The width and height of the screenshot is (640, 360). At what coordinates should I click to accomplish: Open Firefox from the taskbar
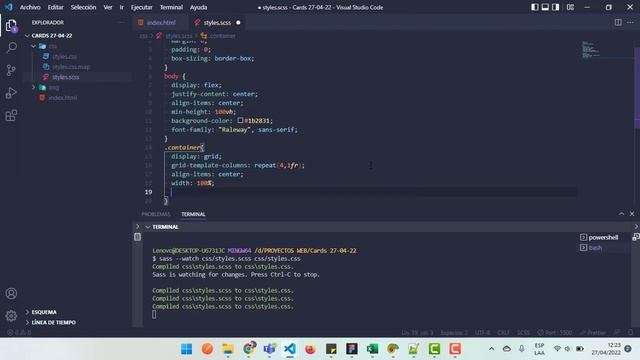[310, 349]
